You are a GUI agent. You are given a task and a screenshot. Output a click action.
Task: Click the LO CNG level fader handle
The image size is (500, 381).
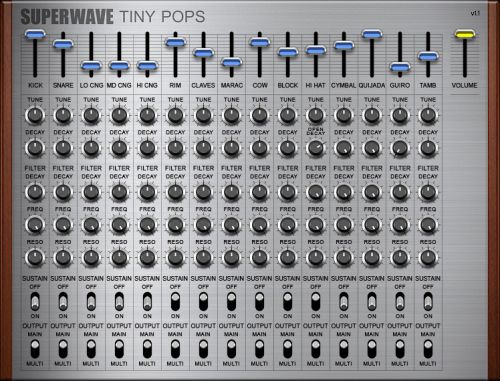91,65
